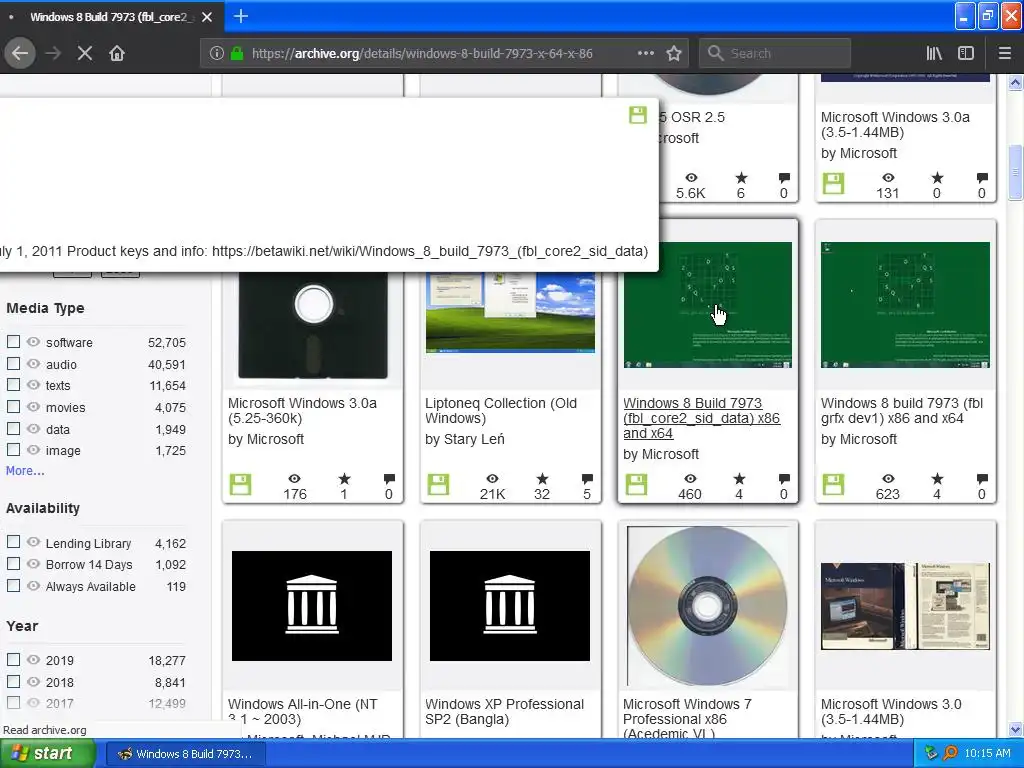
Task: Go back to the previous page
Action: [20, 54]
